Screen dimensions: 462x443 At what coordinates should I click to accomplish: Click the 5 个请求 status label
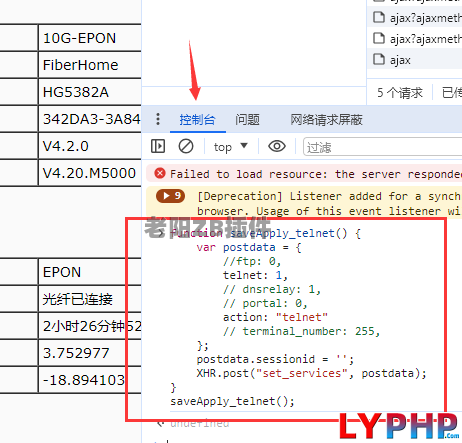(400, 92)
